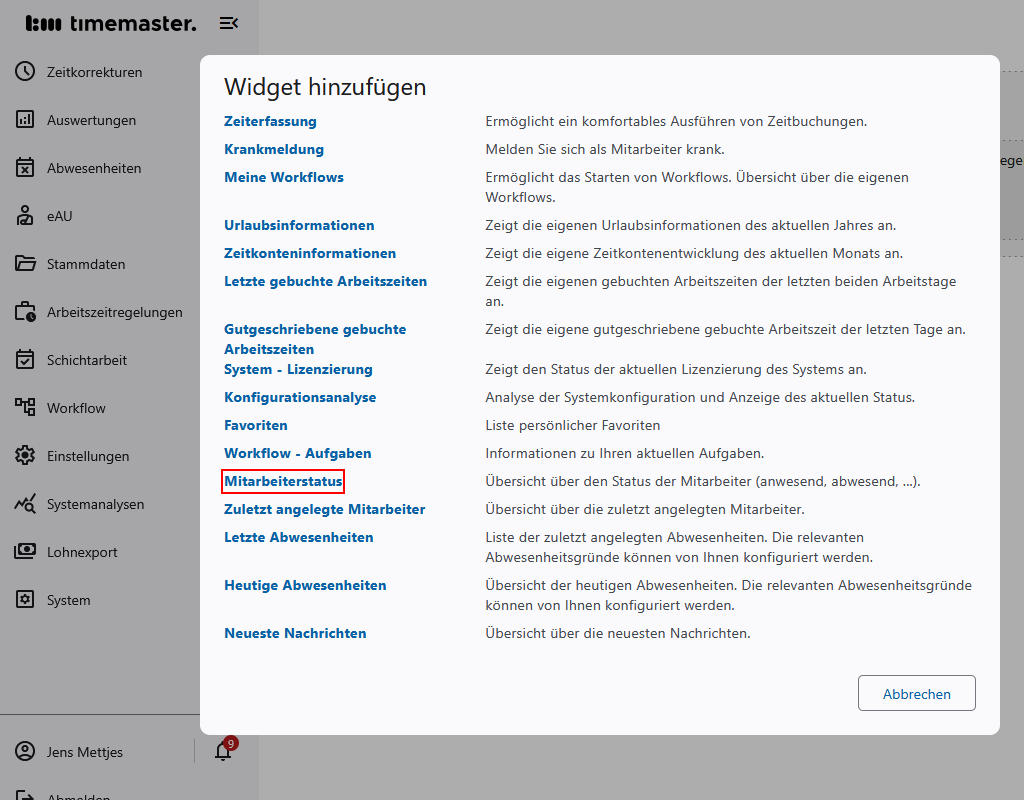The image size is (1024, 800).
Task: Open the Schichtarbeit calendar icon
Action: 24,359
